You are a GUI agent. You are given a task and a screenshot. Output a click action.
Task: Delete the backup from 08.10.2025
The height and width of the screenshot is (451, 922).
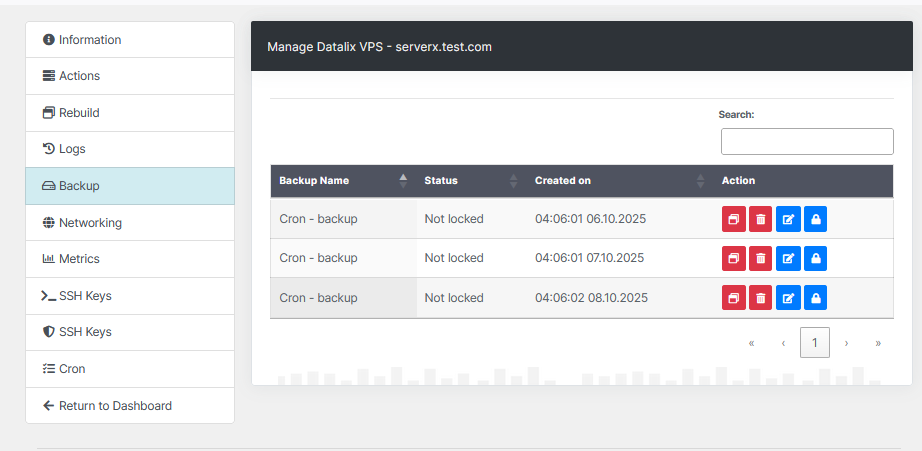[x=760, y=298]
